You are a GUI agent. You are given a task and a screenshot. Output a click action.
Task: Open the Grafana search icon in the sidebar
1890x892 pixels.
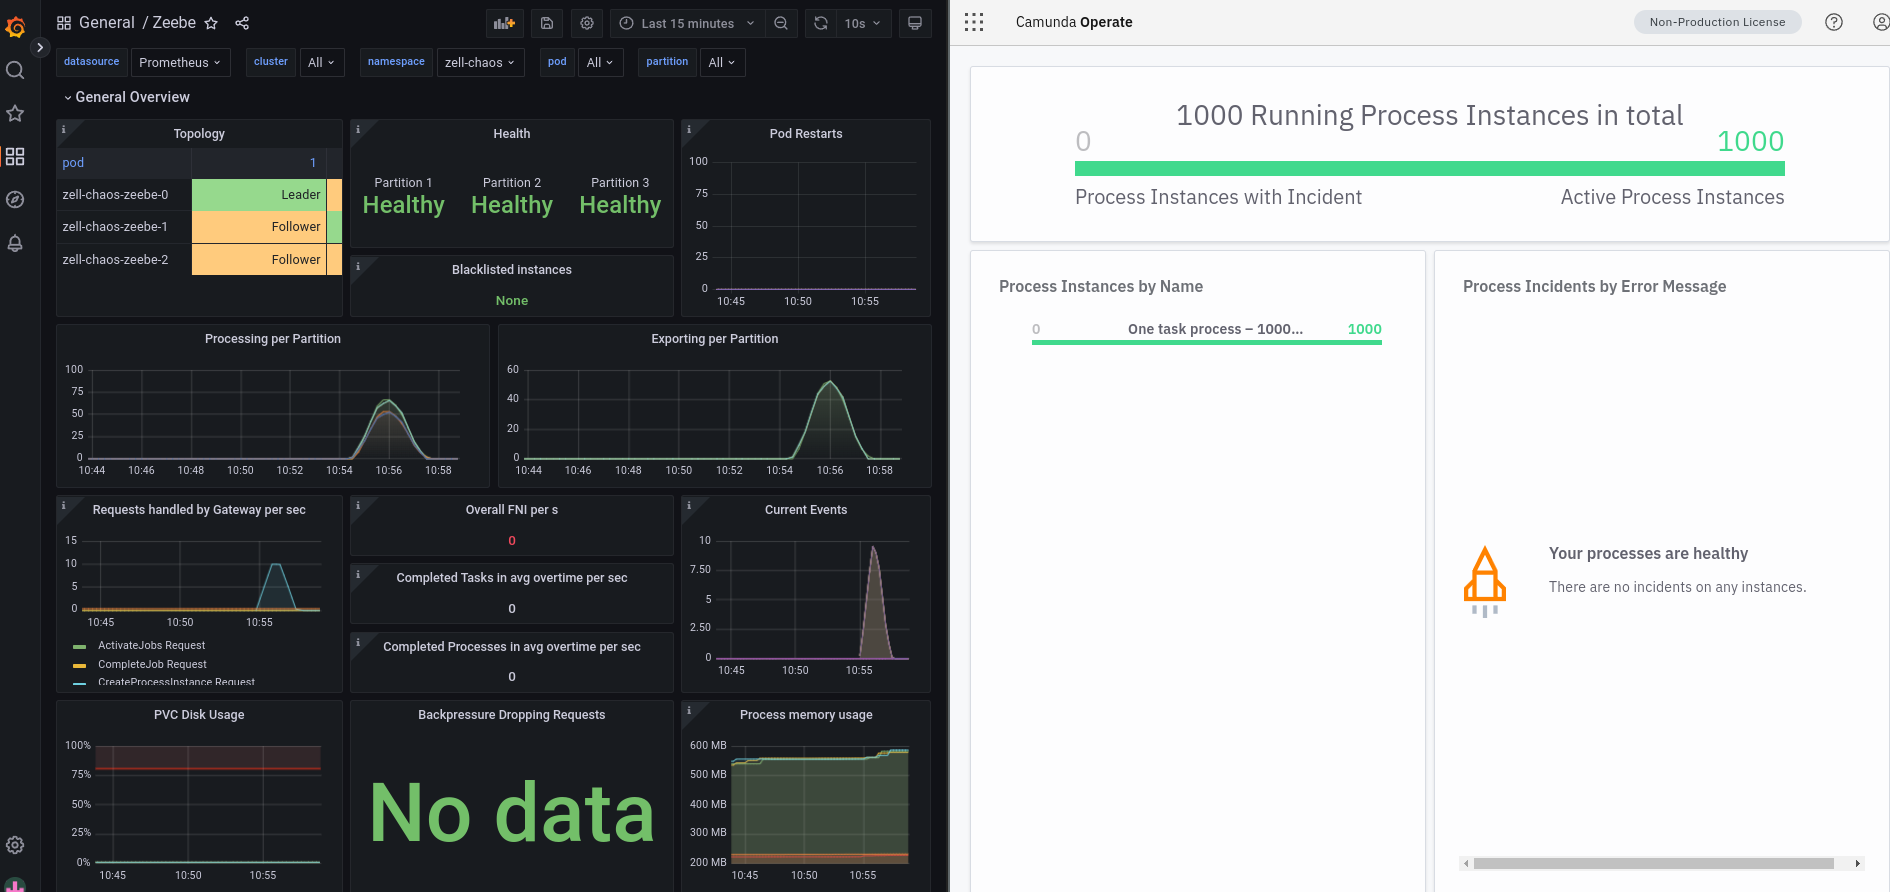15,70
